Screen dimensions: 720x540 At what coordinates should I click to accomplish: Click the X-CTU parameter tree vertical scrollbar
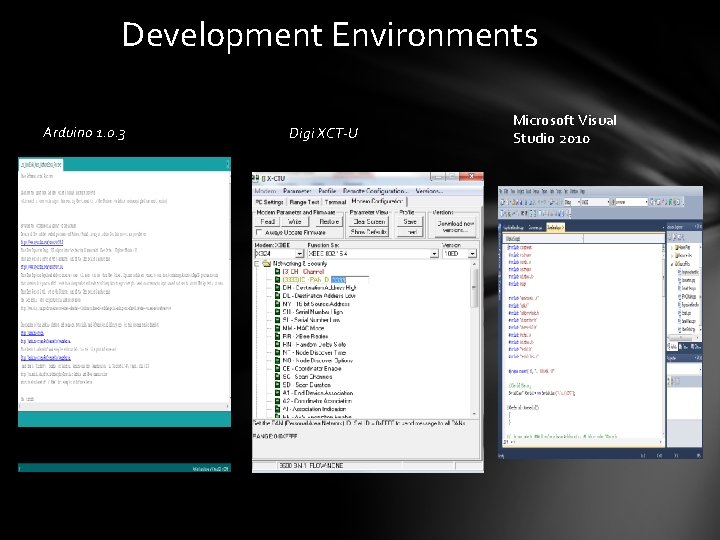pyautogui.click(x=475, y=339)
